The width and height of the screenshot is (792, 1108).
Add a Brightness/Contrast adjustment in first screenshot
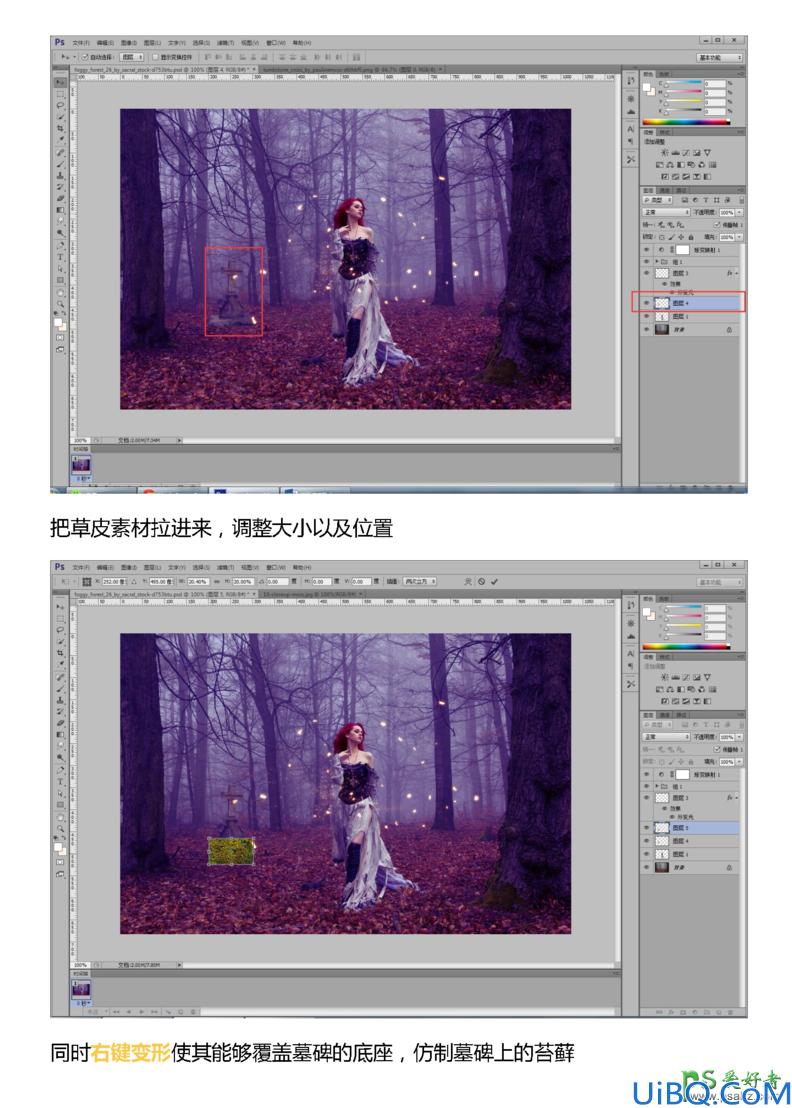(x=664, y=153)
